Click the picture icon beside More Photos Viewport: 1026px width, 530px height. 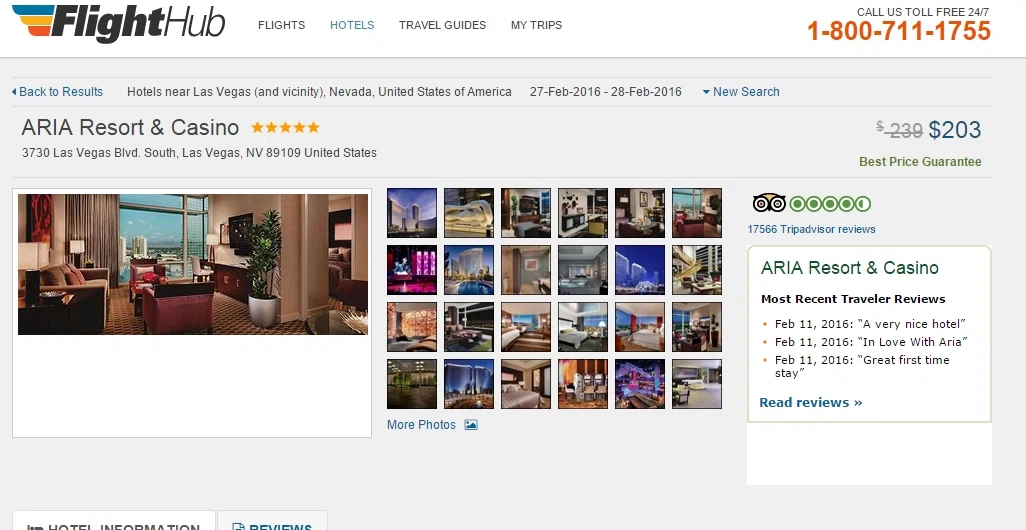[471, 425]
